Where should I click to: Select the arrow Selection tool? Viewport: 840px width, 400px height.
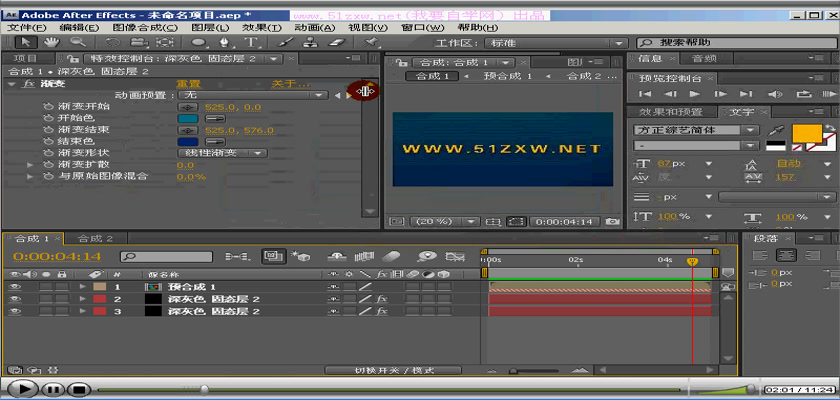26,42
